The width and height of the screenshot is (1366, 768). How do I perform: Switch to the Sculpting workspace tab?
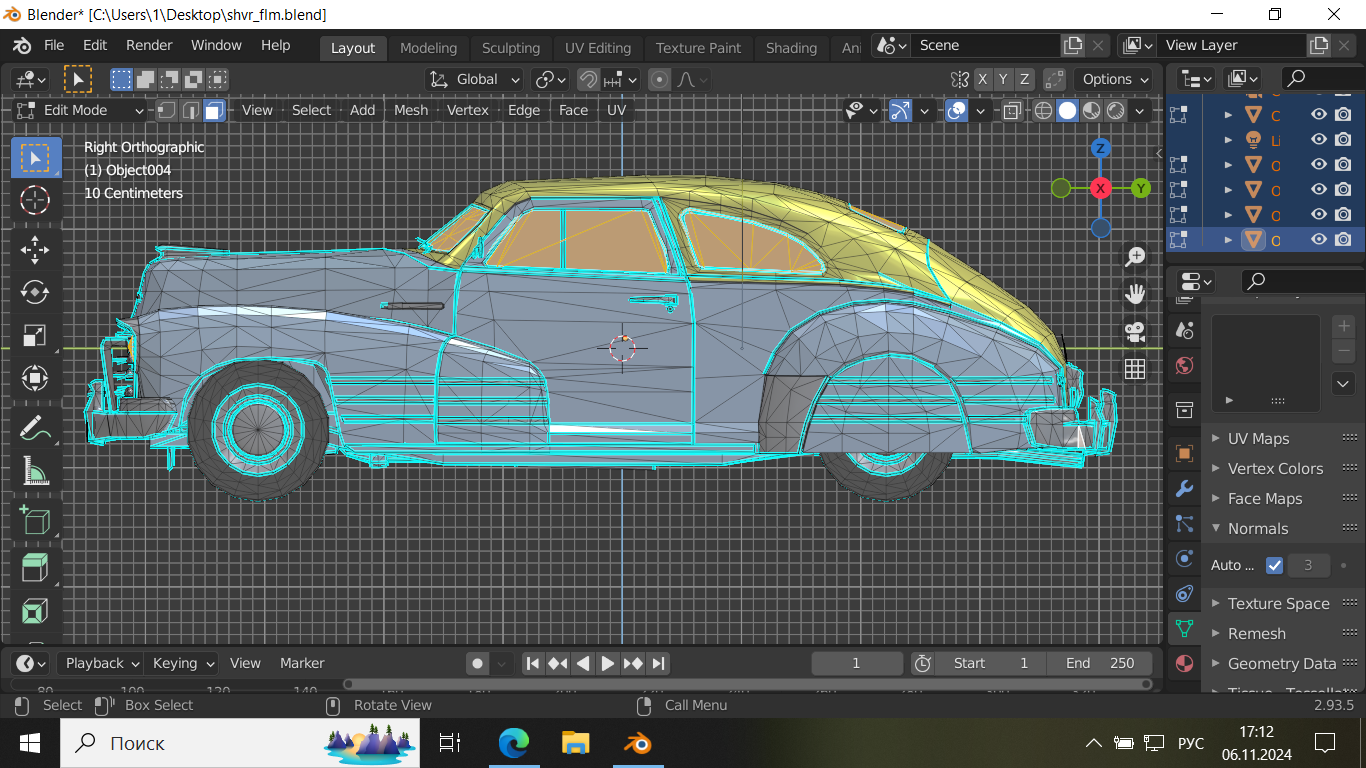point(510,48)
